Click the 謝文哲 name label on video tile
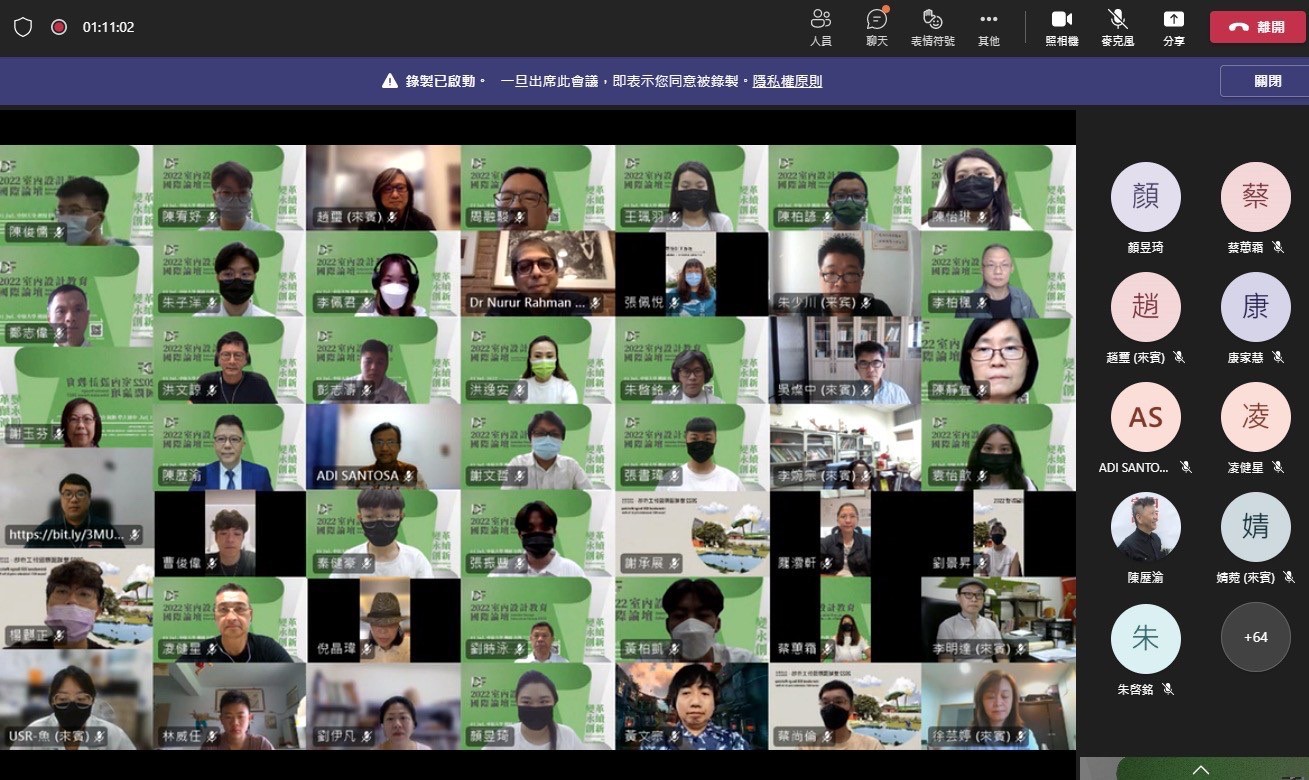This screenshot has height=780, width=1309. (x=489, y=477)
